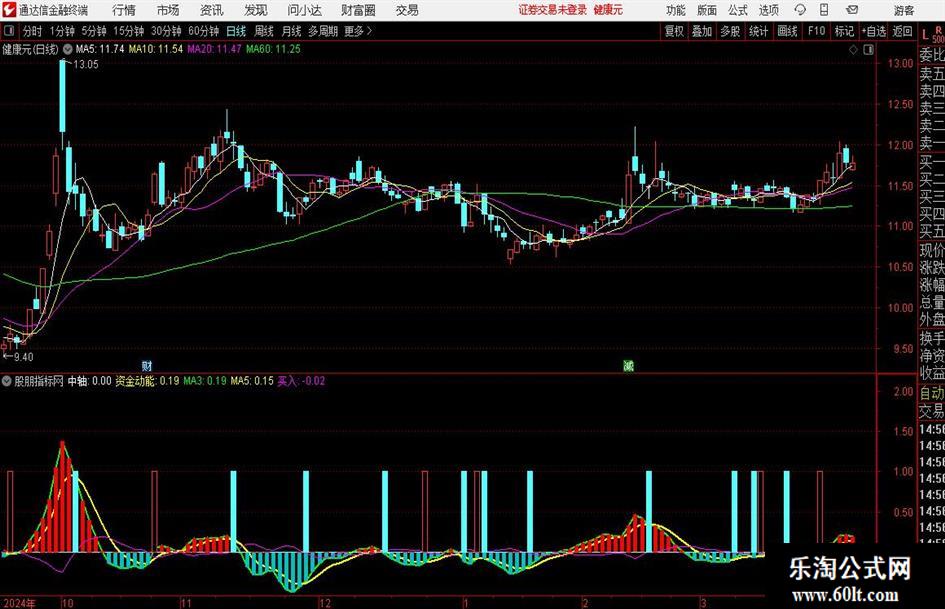Image resolution: width=945 pixels, height=609 pixels.
Task: Open the 公式 menu
Action: [x=737, y=10]
